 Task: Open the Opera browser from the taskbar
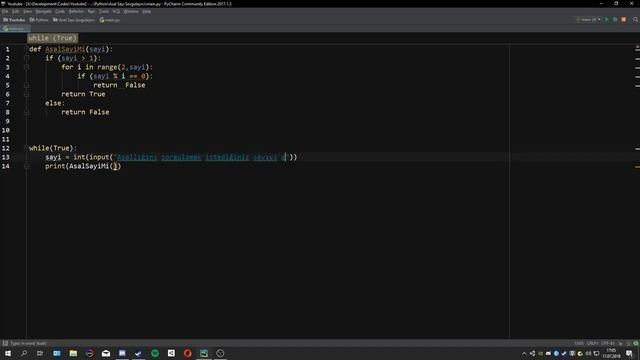click(x=187, y=353)
